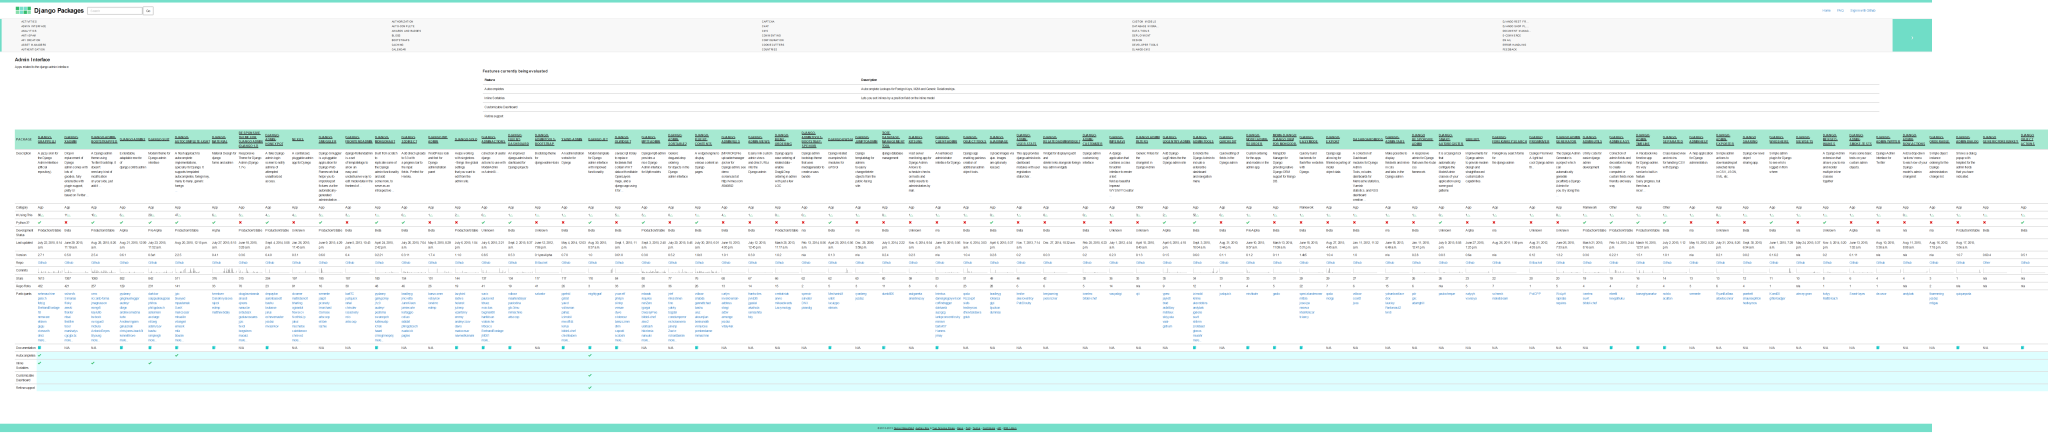
Task: Focus the package search field
Action: (114, 11)
